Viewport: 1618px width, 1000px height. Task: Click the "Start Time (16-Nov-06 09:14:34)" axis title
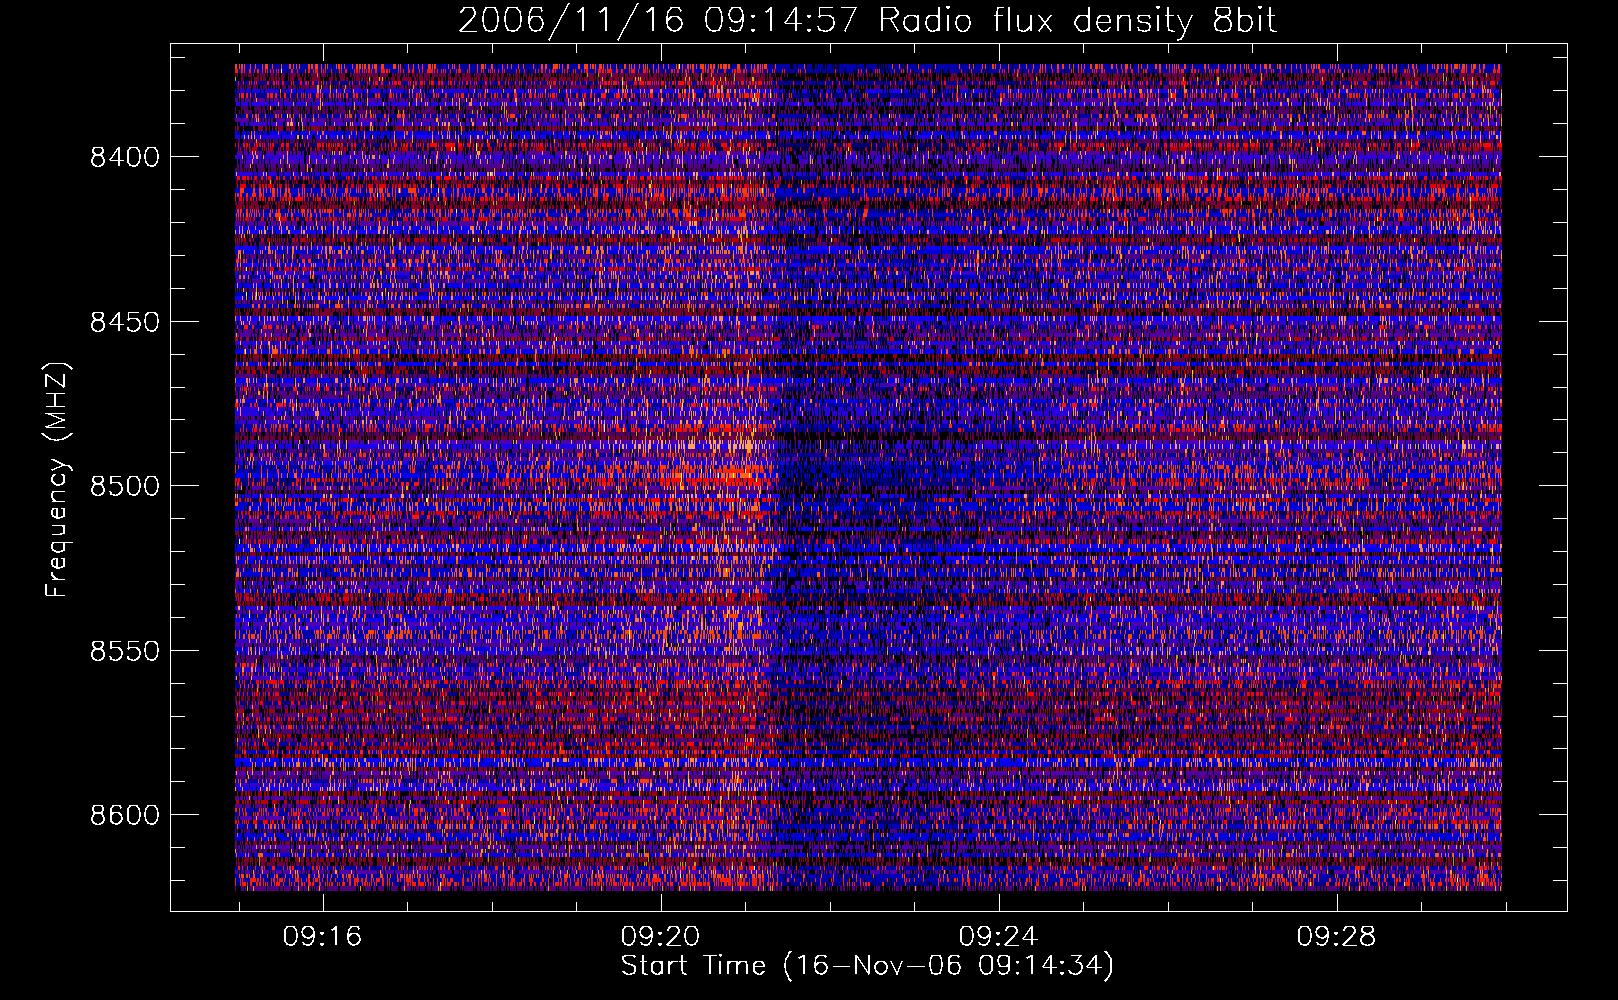(867, 966)
